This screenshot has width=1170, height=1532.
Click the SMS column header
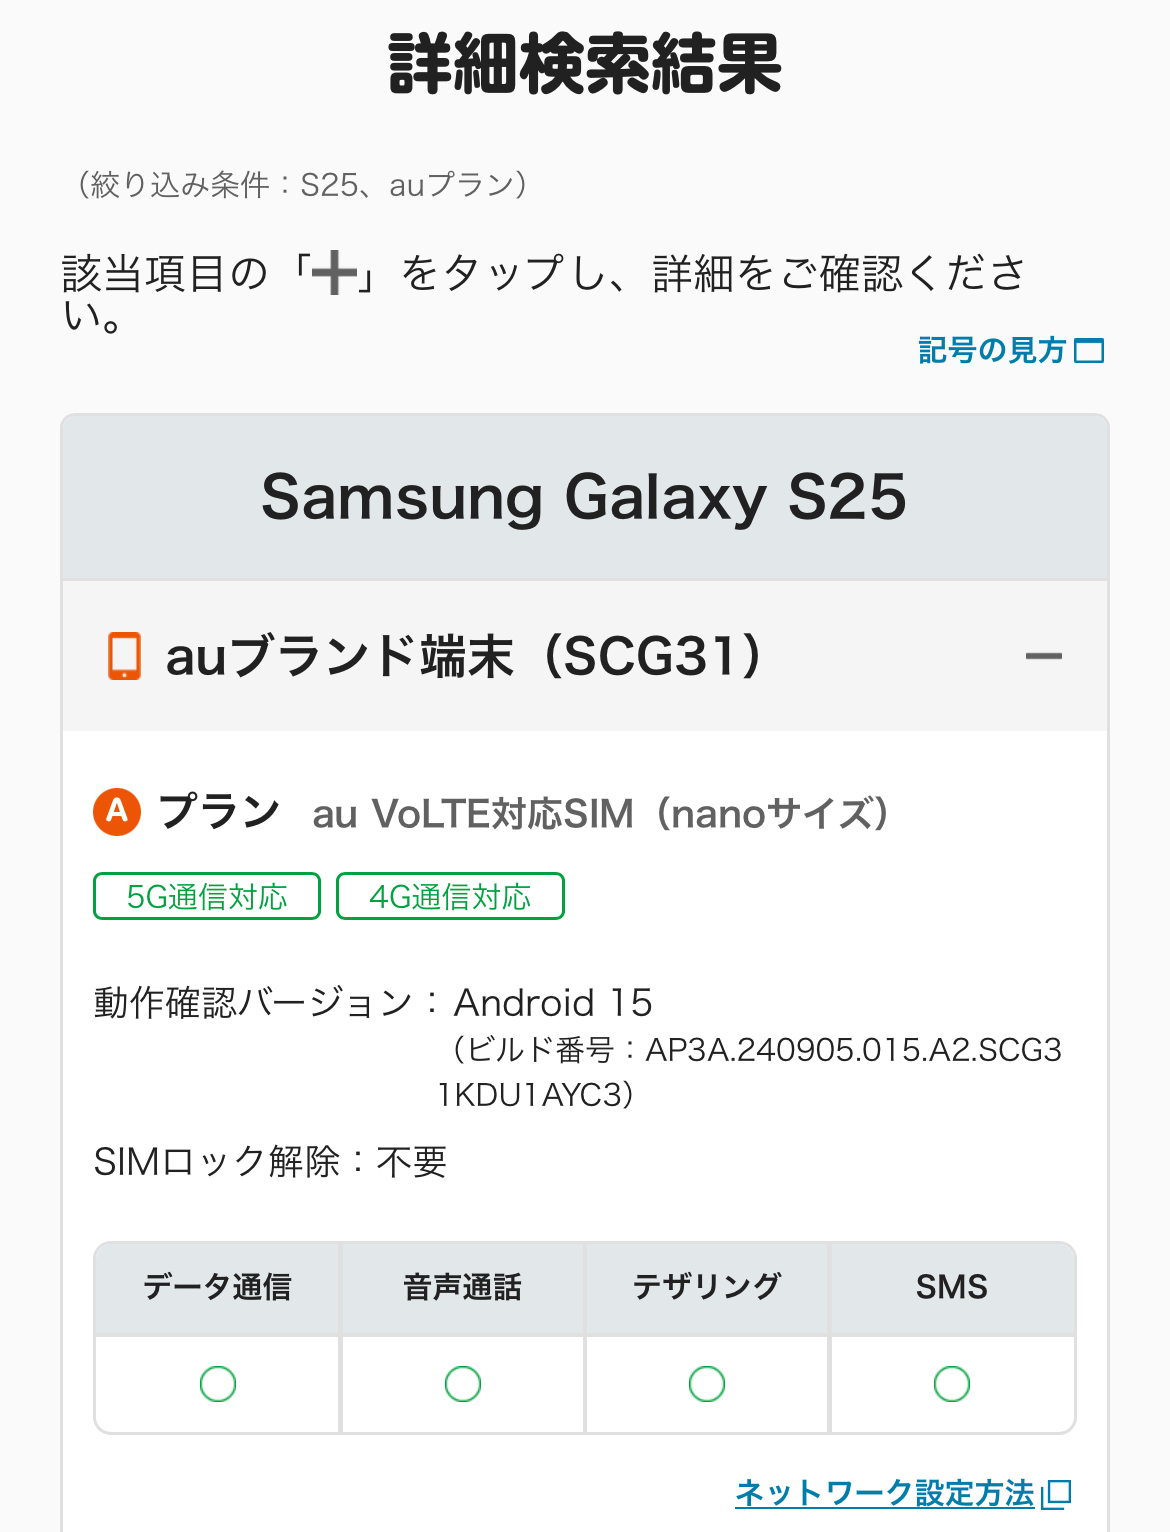click(x=951, y=1287)
